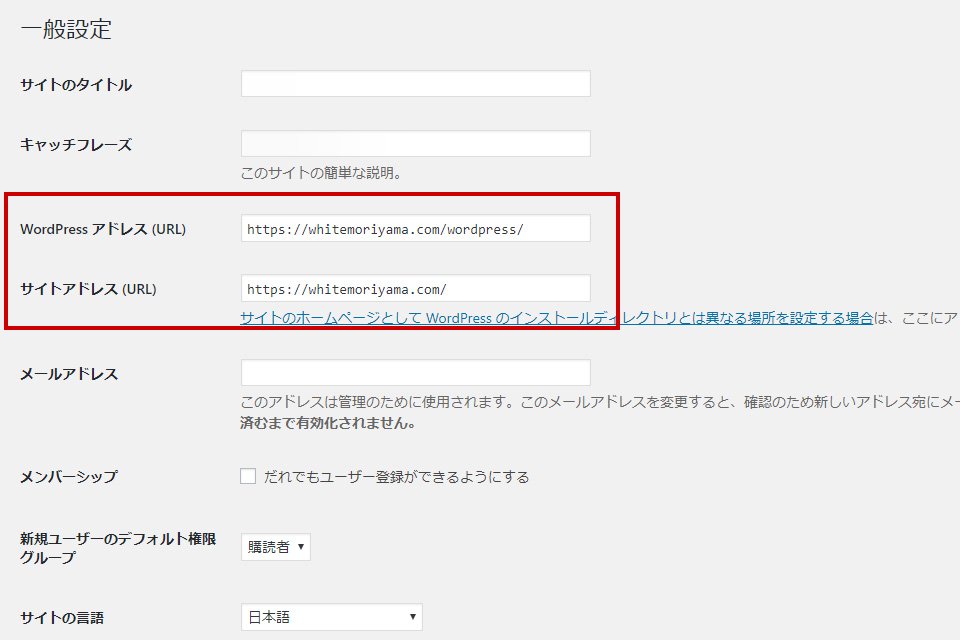Click the メンバーシップ row label
Viewport: 960px width, 640px height.
(69, 477)
